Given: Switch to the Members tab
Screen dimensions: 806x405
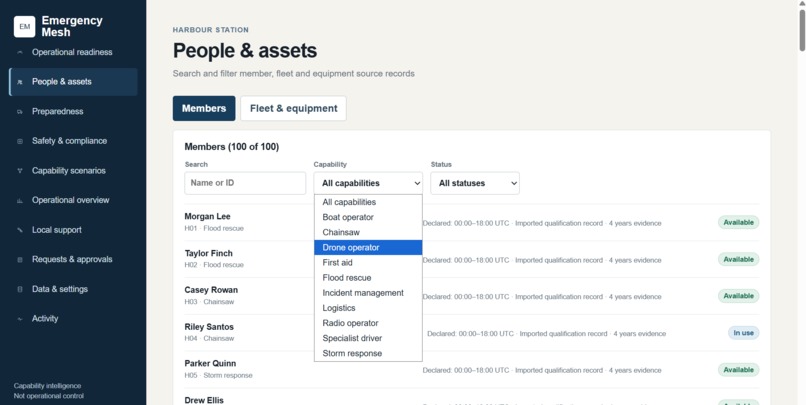Looking at the screenshot, I should pos(204,108).
